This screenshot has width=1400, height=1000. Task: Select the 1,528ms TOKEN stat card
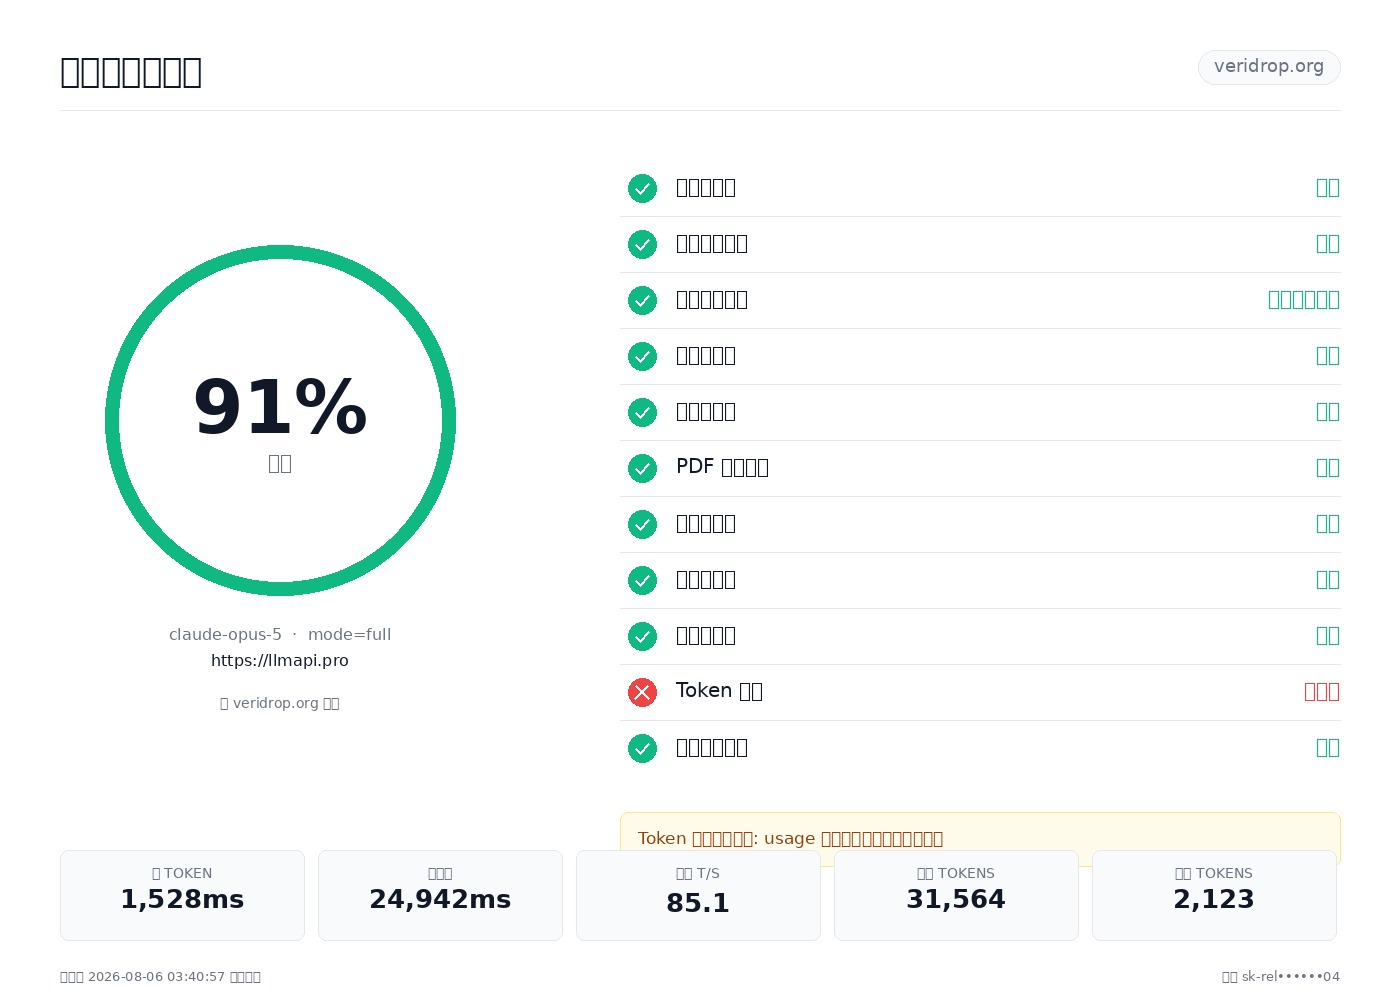[x=182, y=895]
